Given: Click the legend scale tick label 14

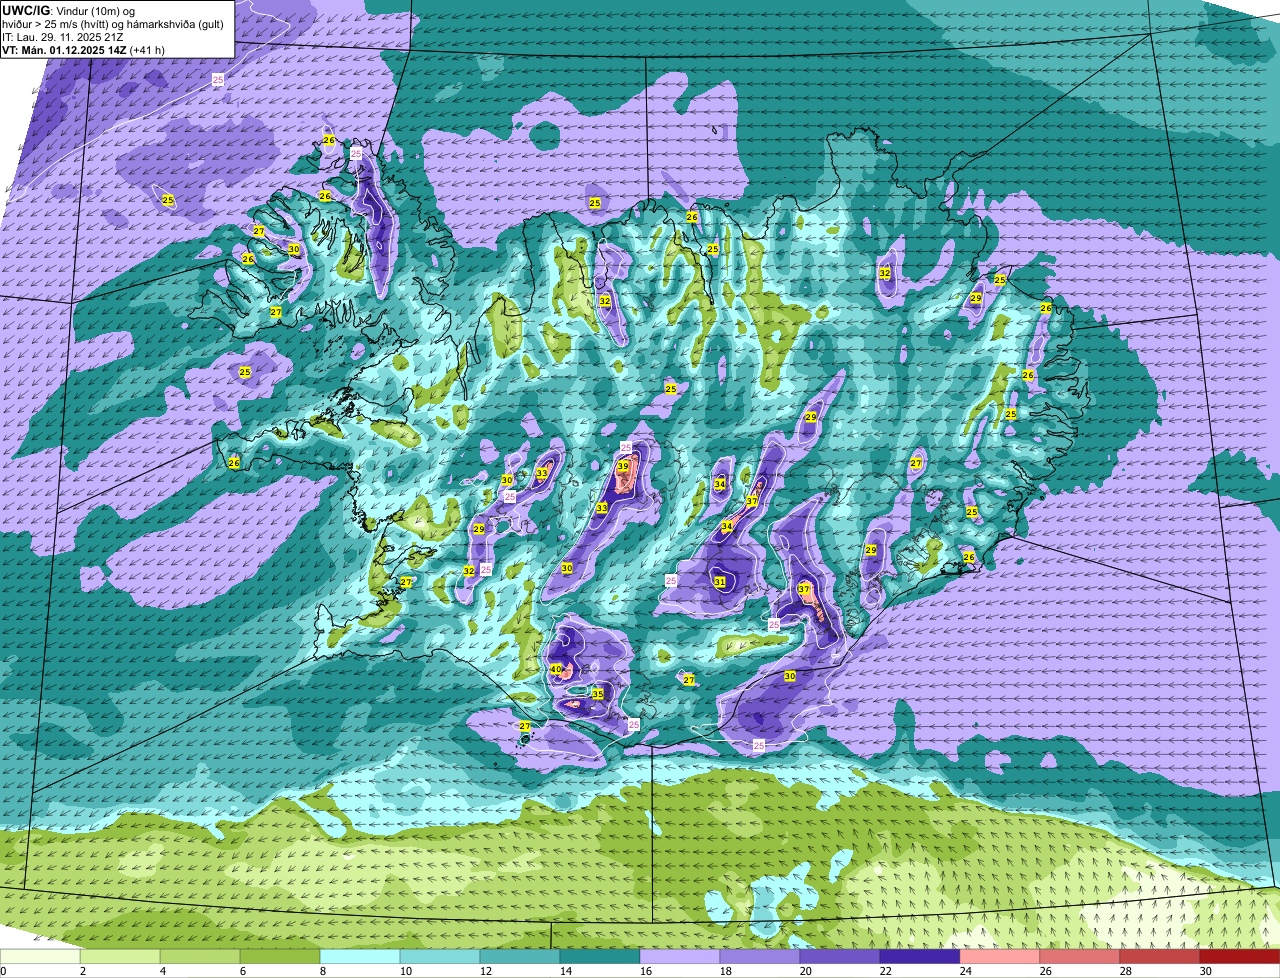Looking at the screenshot, I should click(x=566, y=971).
